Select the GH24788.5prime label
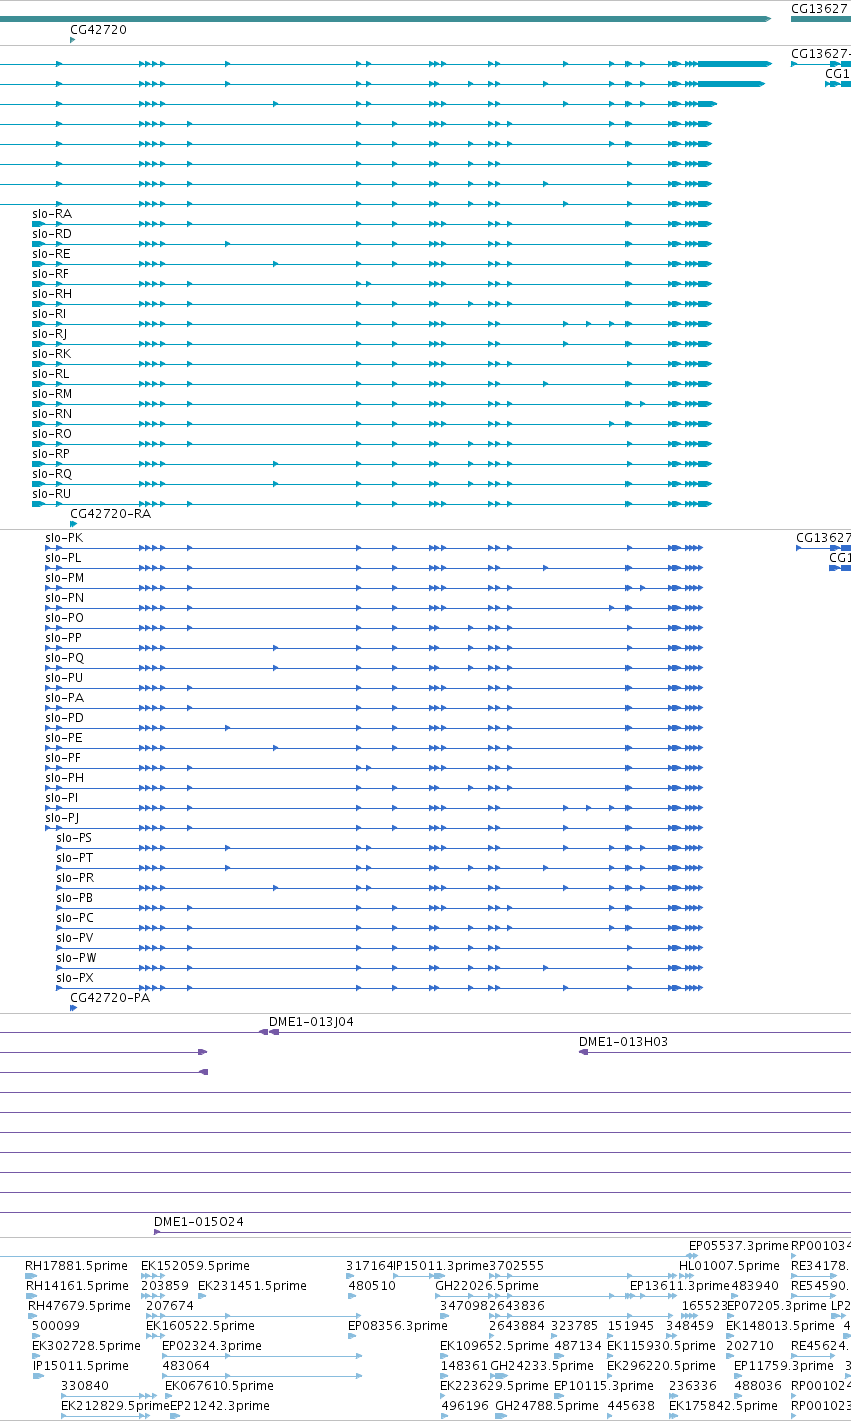Image resolution: width=851 pixels, height=1421 pixels. [547, 1406]
